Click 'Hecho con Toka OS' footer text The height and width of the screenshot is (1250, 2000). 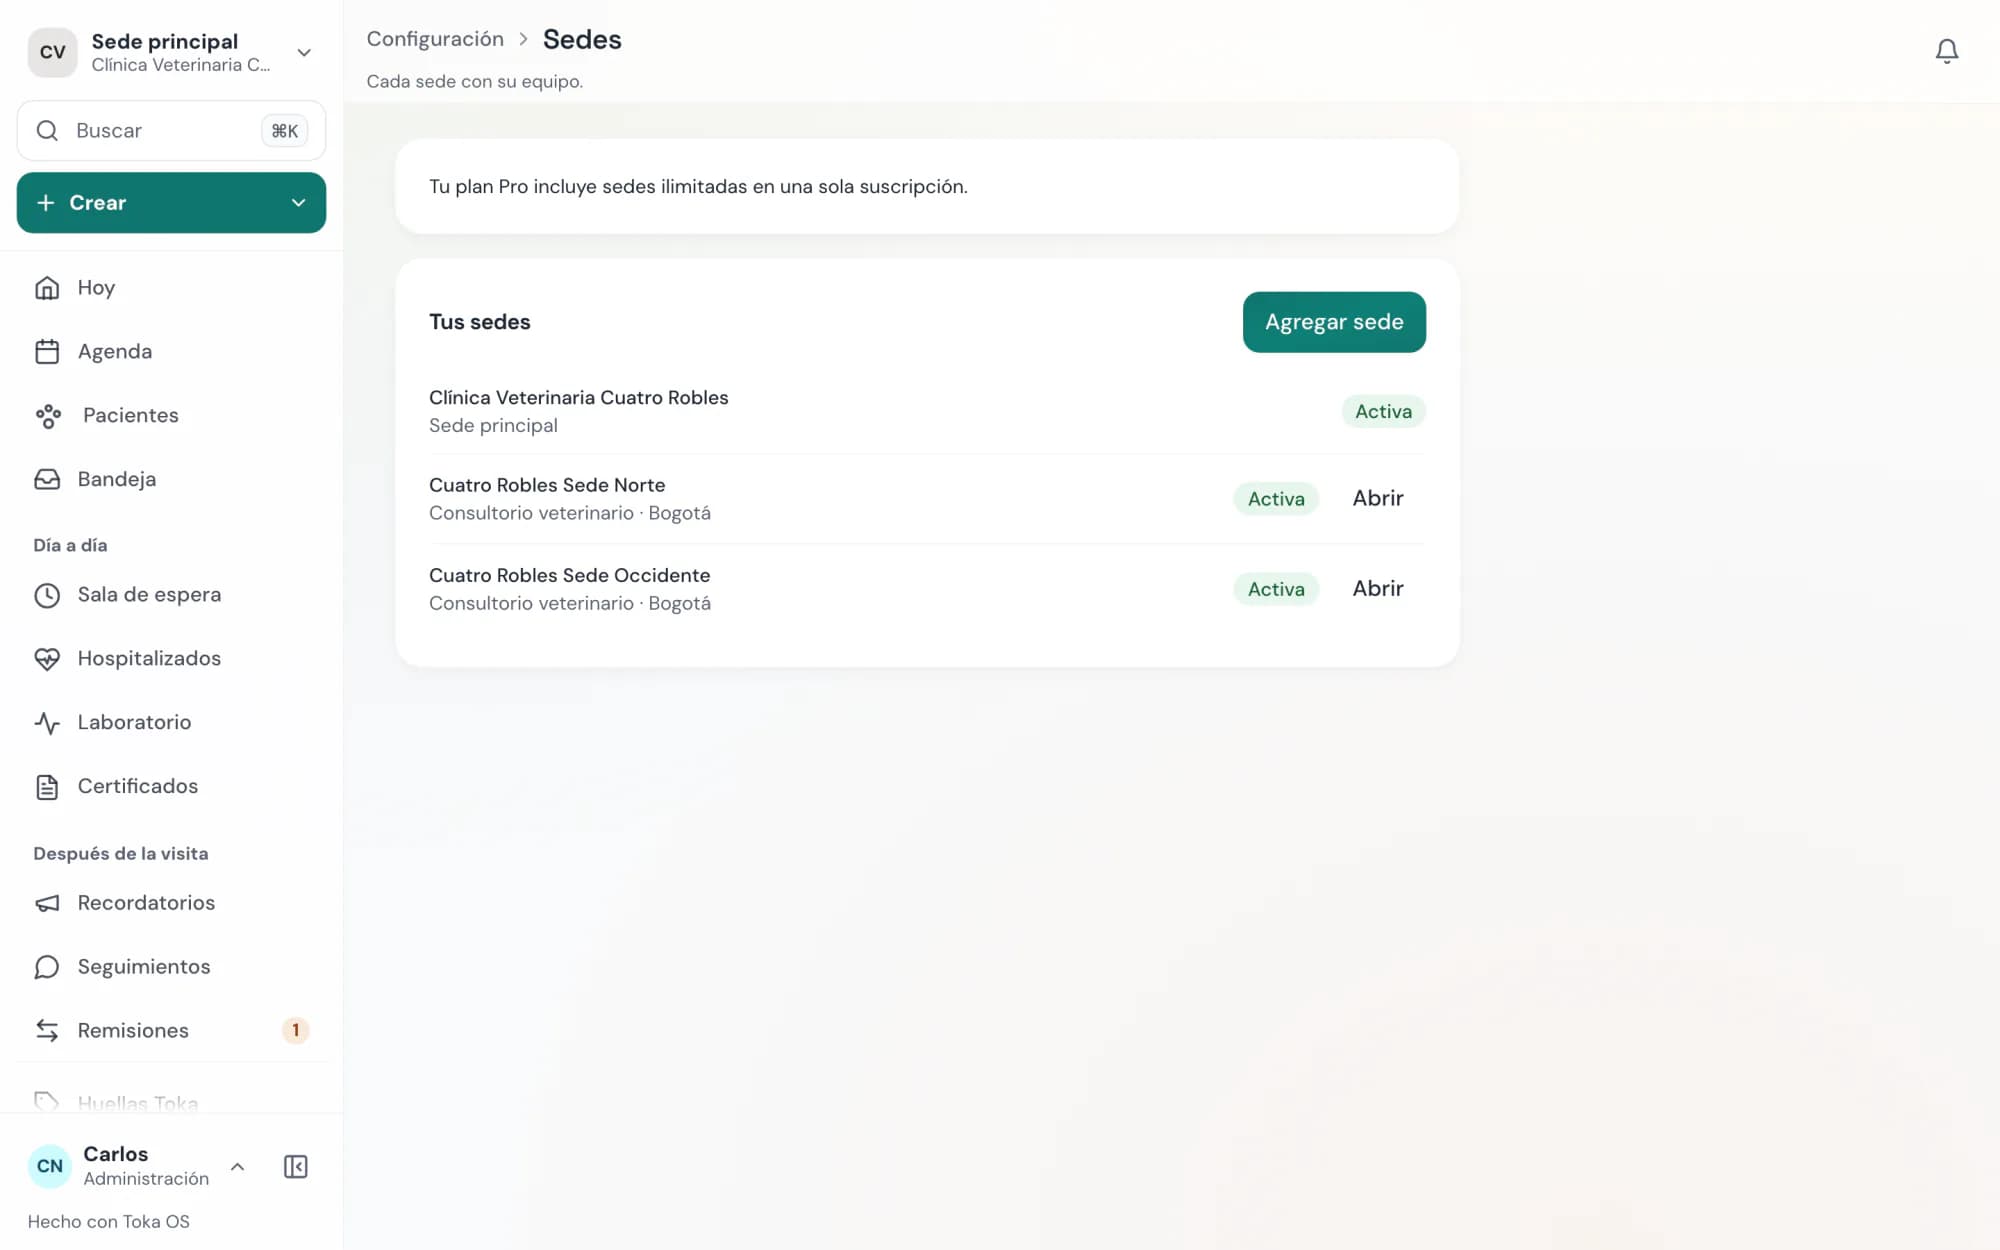(109, 1221)
